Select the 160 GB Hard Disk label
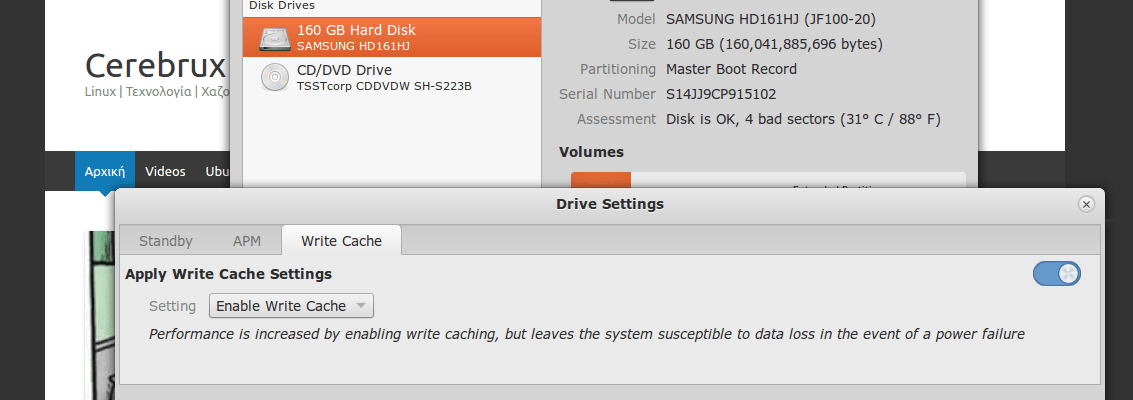The height and width of the screenshot is (400, 1133). coord(356,30)
